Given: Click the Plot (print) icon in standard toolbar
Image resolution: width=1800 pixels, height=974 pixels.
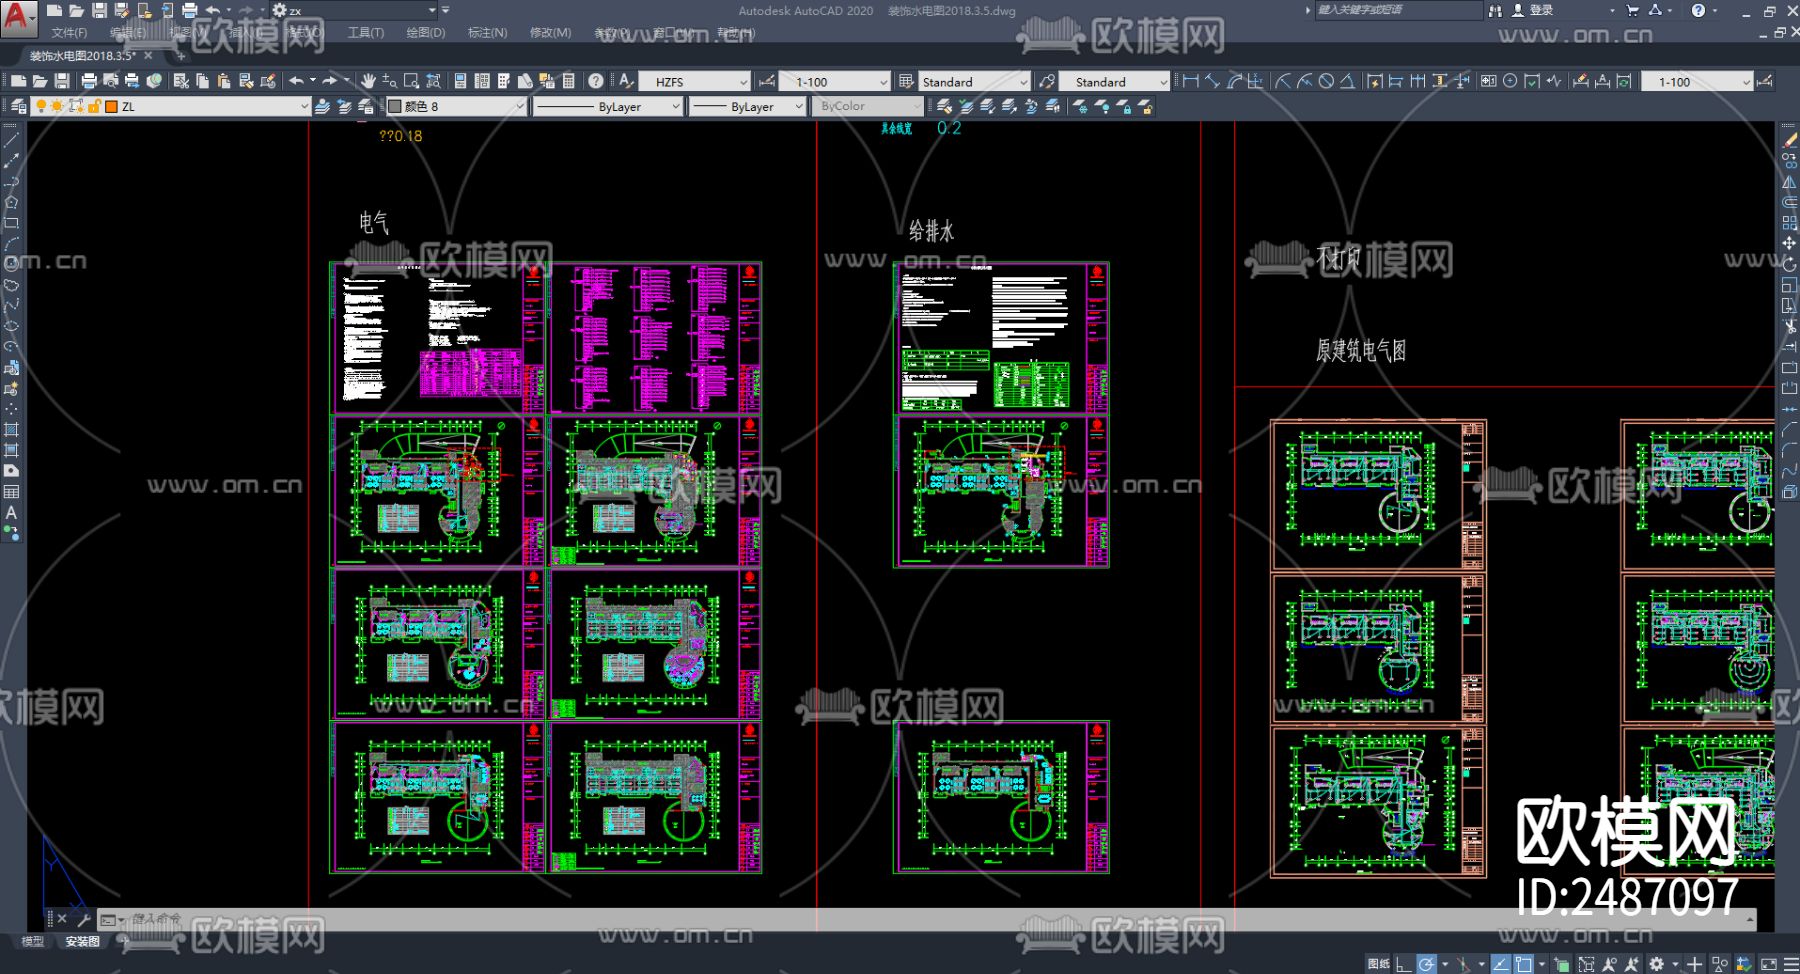Looking at the screenshot, I should pyautogui.click(x=89, y=81).
